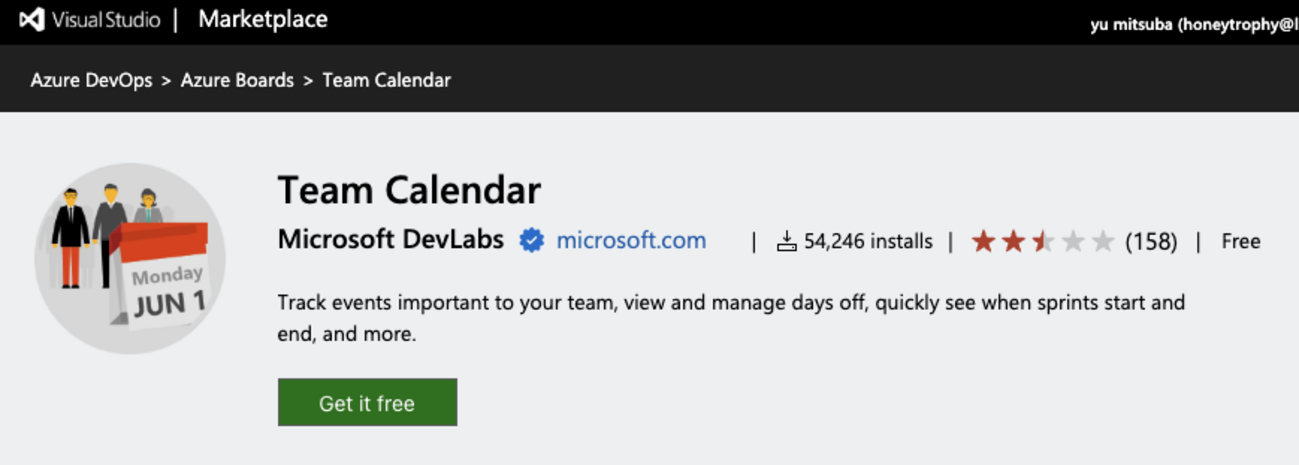Image resolution: width=1299 pixels, height=465 pixels.
Task: Click the half-filled third rating star
Action: pyautogui.click(x=1043, y=241)
